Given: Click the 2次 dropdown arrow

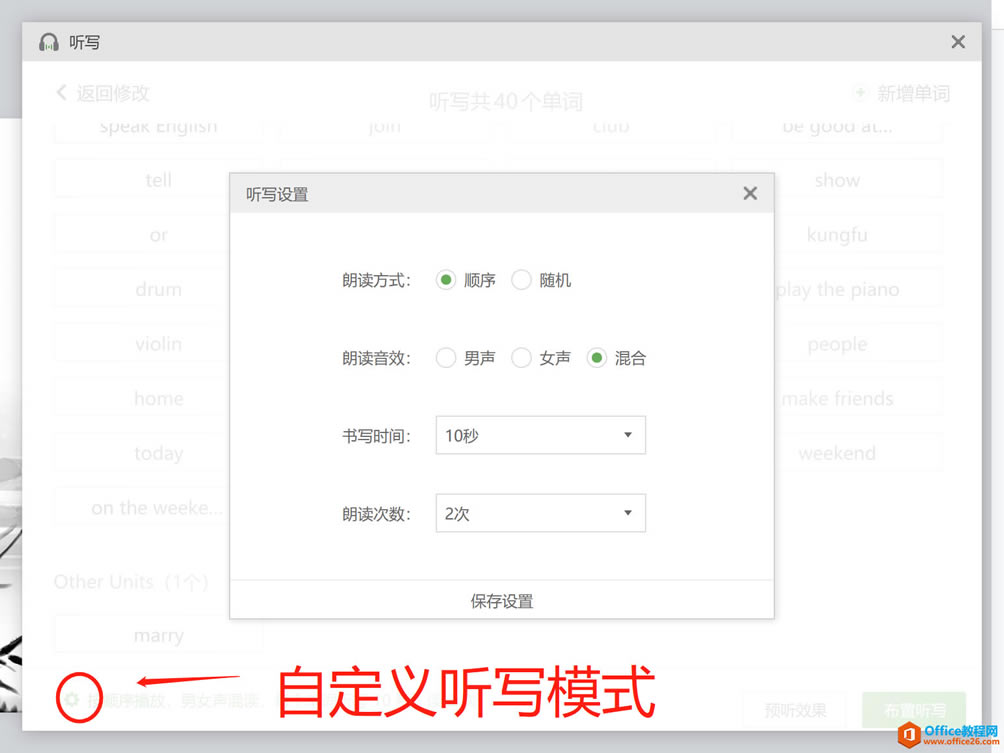Looking at the screenshot, I should click(x=628, y=513).
